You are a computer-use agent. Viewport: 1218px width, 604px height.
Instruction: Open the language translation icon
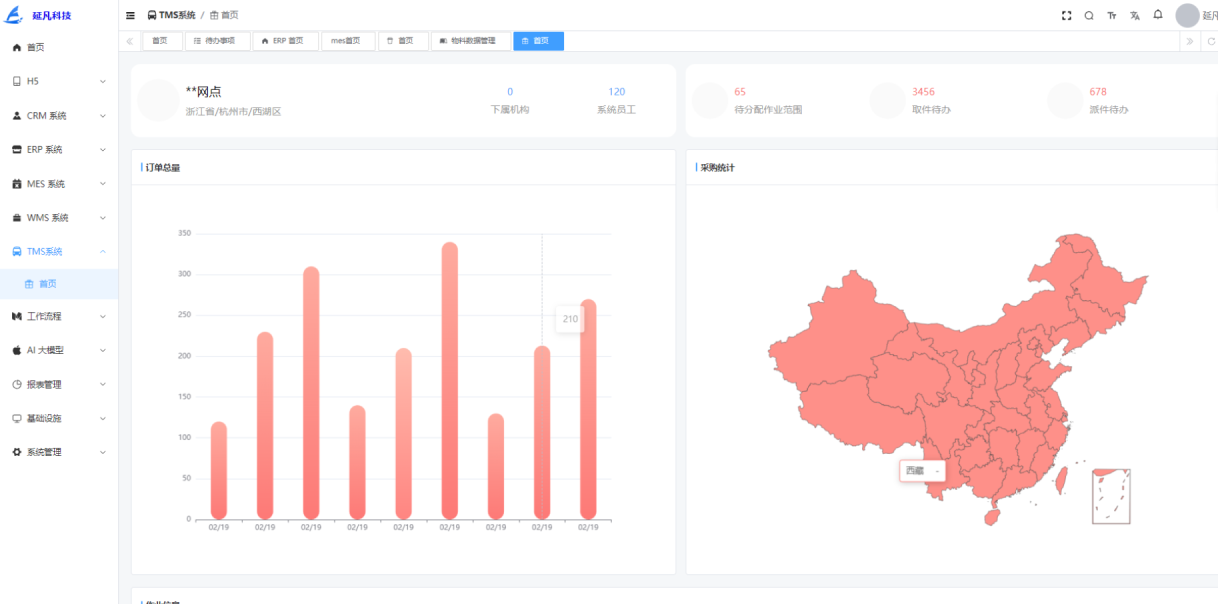pyautogui.click(x=1135, y=15)
